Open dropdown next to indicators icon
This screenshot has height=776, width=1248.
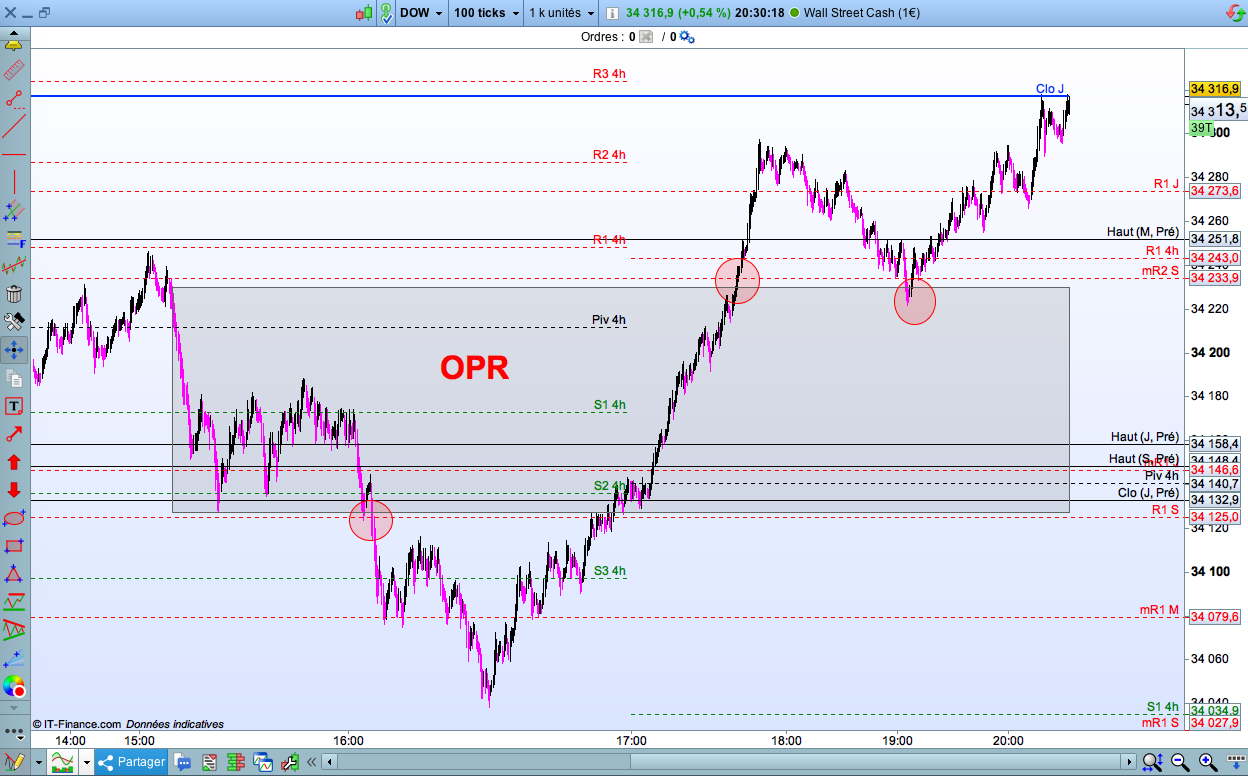[x=87, y=762]
